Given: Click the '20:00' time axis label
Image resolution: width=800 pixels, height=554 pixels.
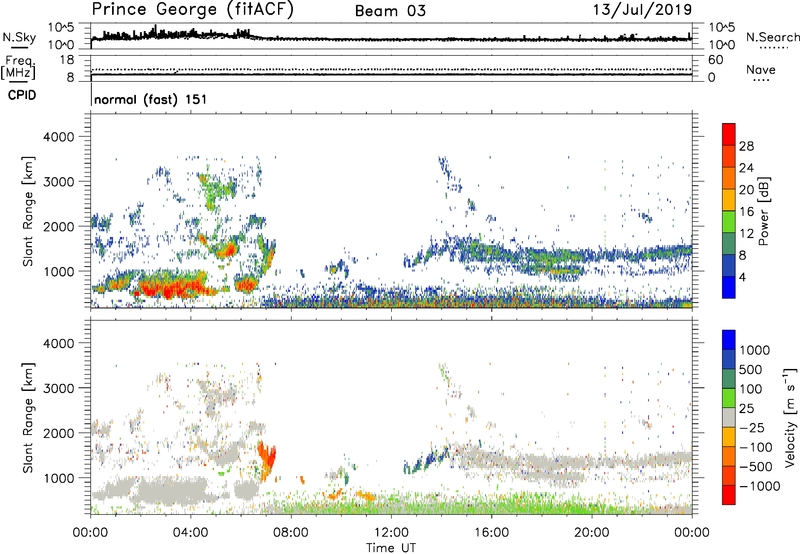Looking at the screenshot, I should pos(591,533).
